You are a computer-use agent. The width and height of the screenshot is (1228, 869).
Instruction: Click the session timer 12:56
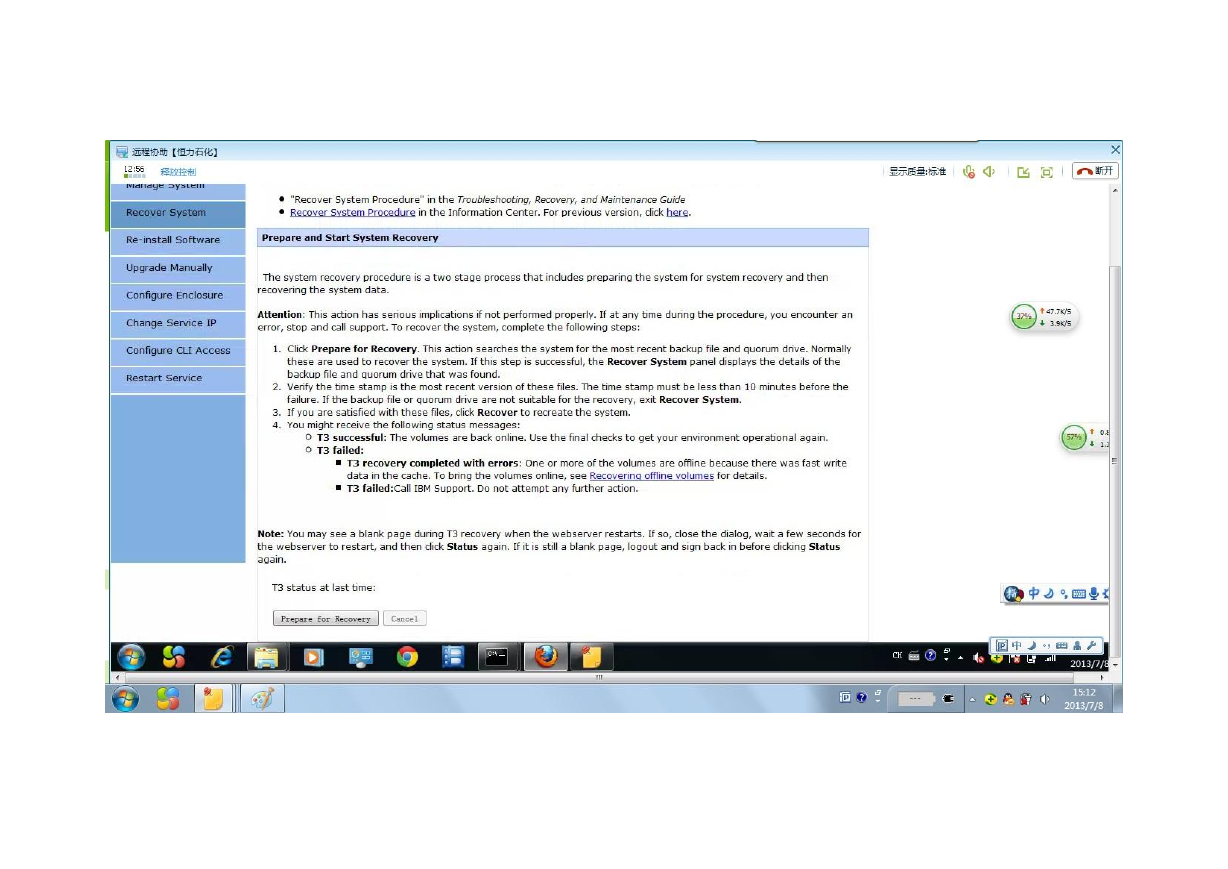coord(134,169)
